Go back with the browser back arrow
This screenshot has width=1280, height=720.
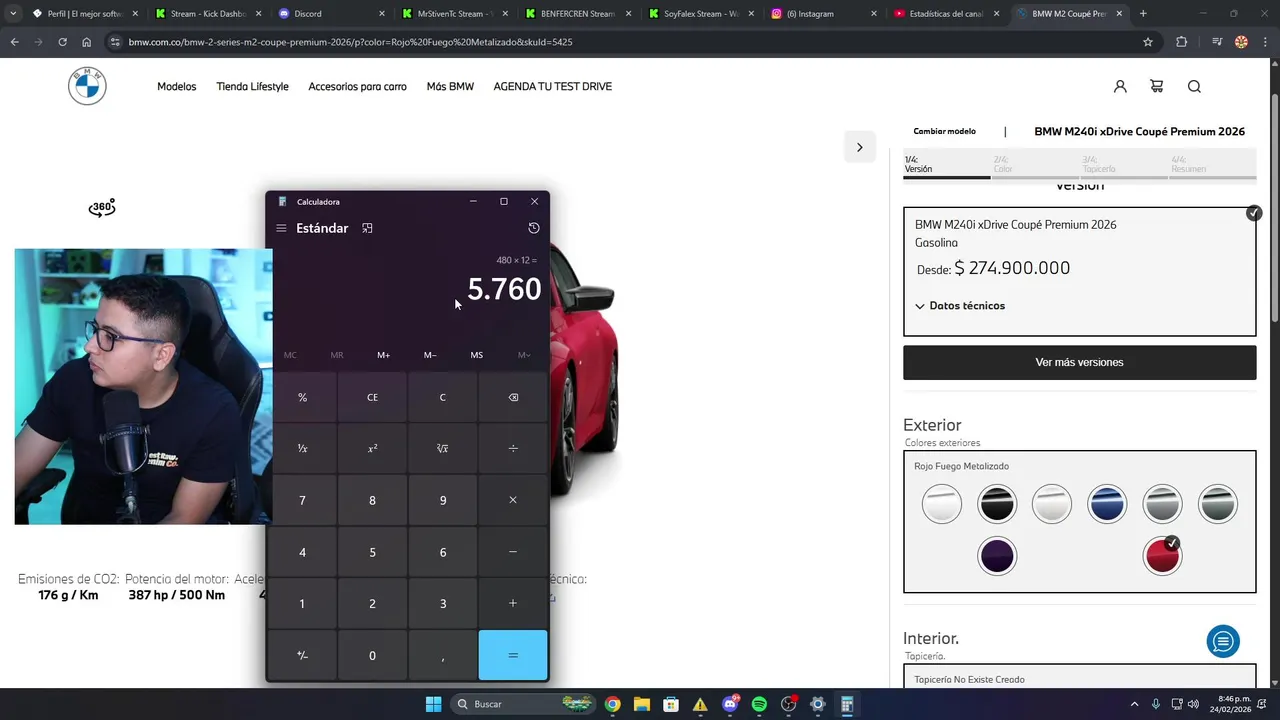coord(14,42)
